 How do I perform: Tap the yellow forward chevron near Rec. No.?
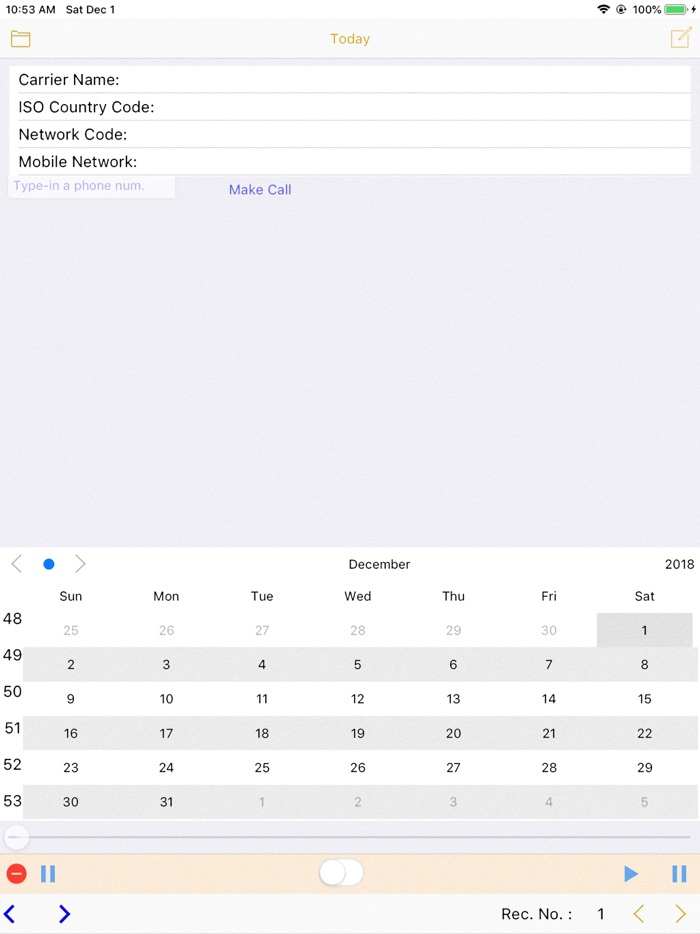tap(680, 913)
